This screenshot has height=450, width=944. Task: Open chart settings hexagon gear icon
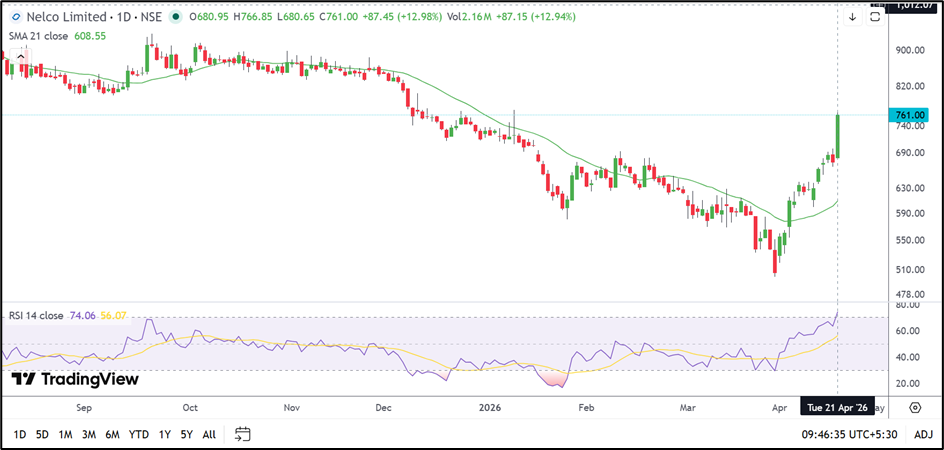915,407
